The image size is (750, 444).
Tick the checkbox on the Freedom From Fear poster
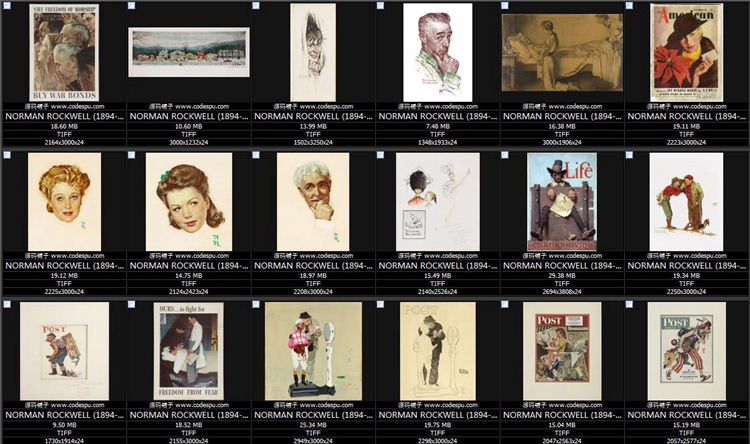132,304
